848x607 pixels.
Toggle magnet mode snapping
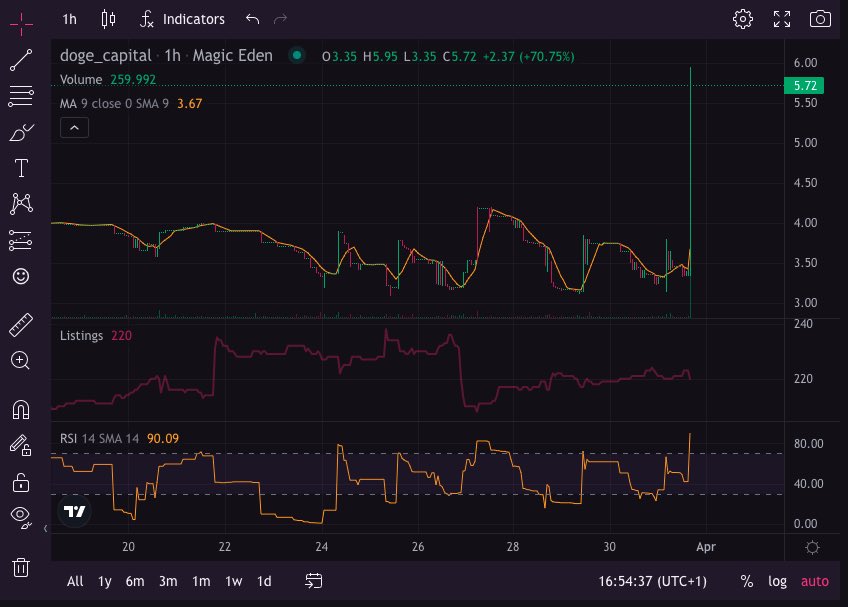coord(21,410)
